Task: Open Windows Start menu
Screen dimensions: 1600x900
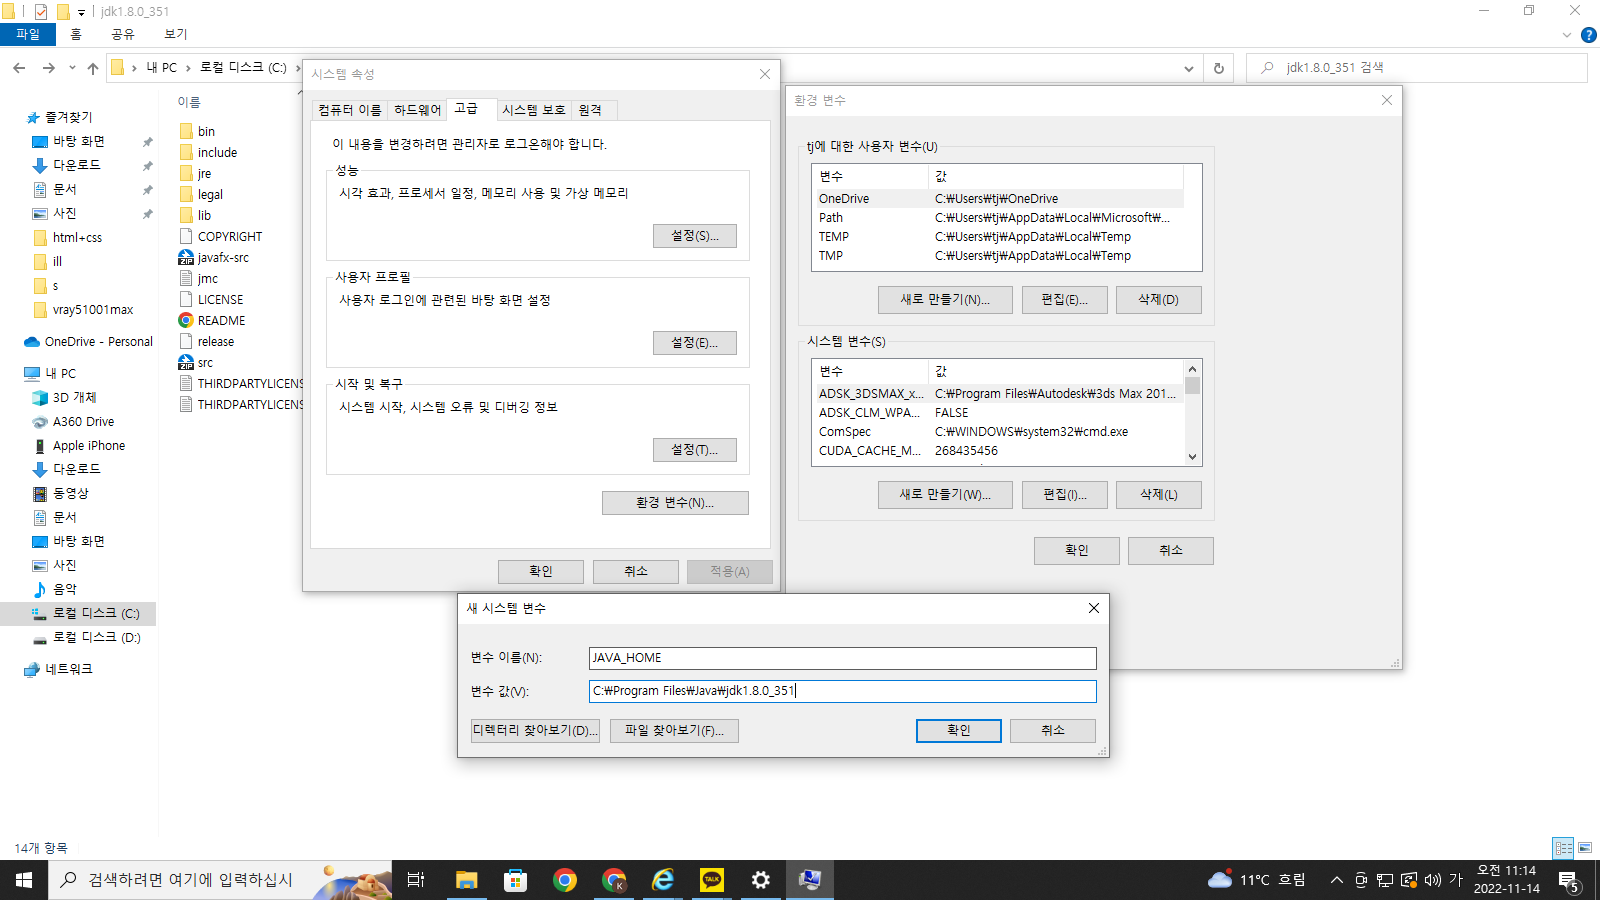Action: click(x=24, y=880)
